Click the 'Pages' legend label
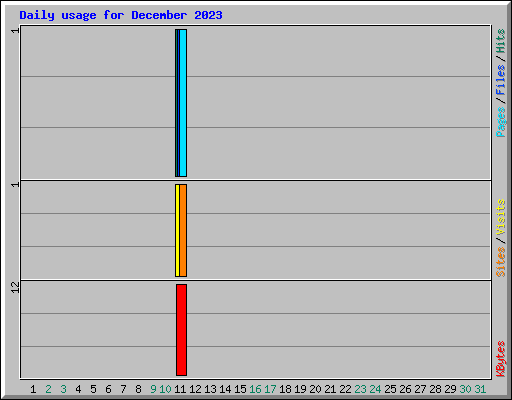 [500, 122]
